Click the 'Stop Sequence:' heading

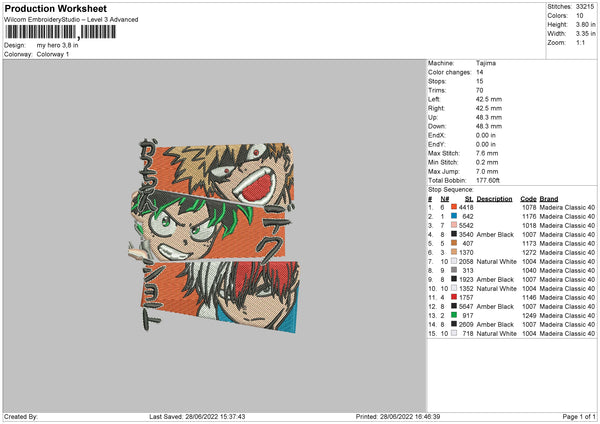[451, 190]
